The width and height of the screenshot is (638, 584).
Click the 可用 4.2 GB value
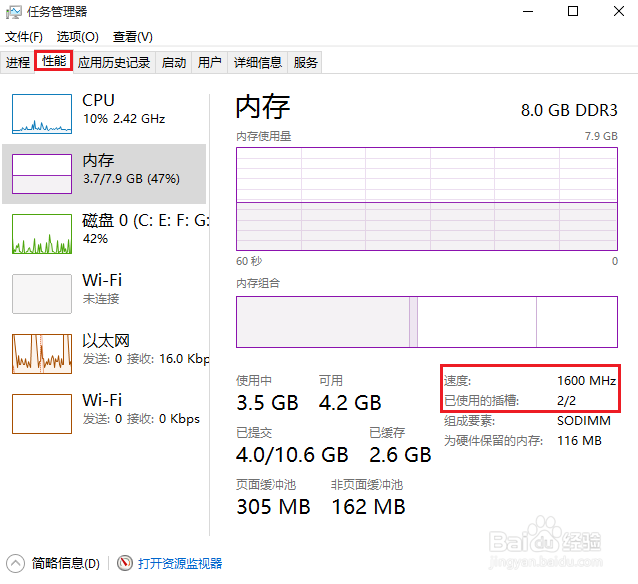350,403
